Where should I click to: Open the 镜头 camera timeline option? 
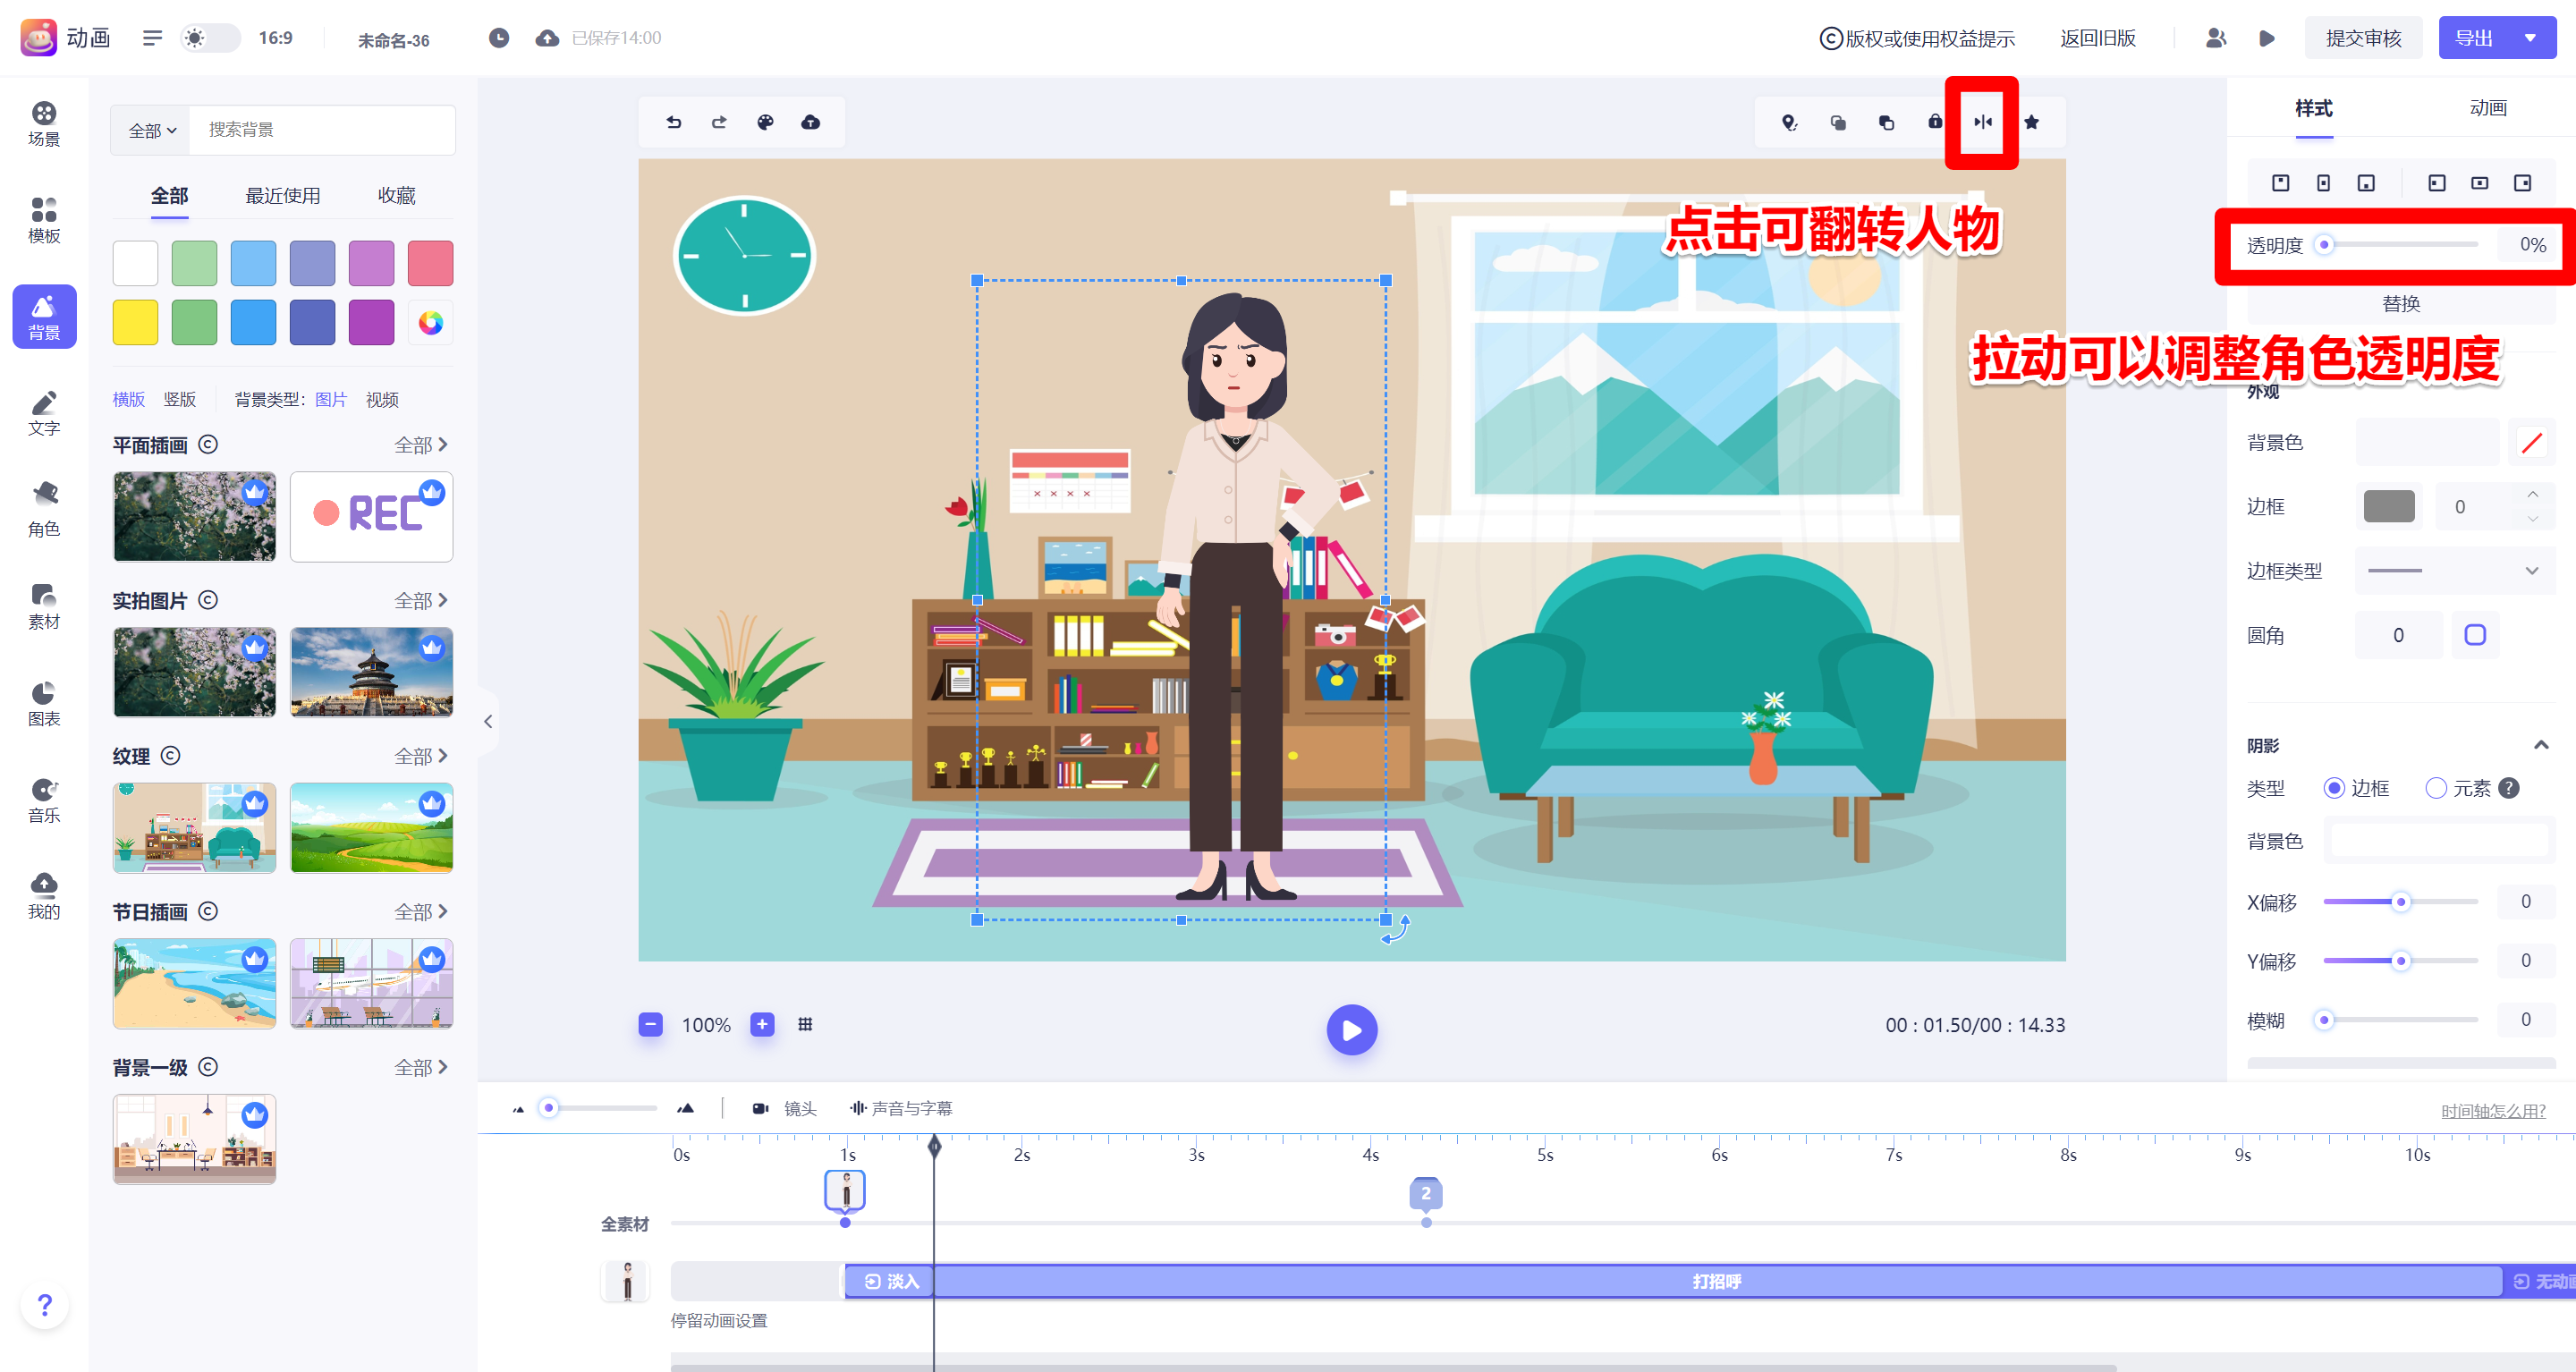click(785, 1108)
